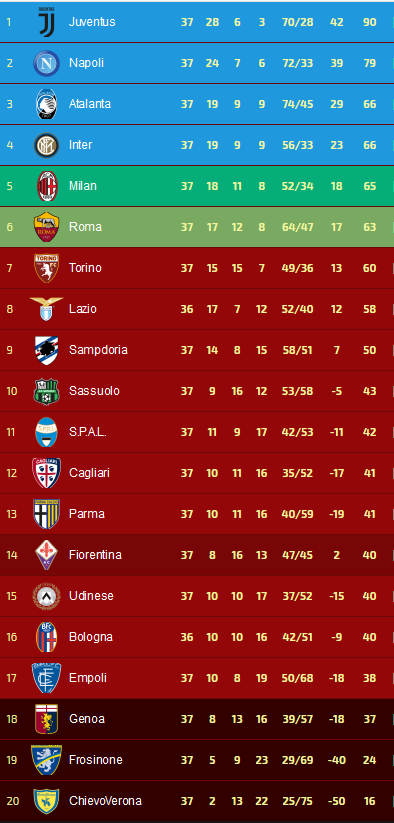Select the Inter club badge
This screenshot has height=823, width=394.
[x=47, y=145]
